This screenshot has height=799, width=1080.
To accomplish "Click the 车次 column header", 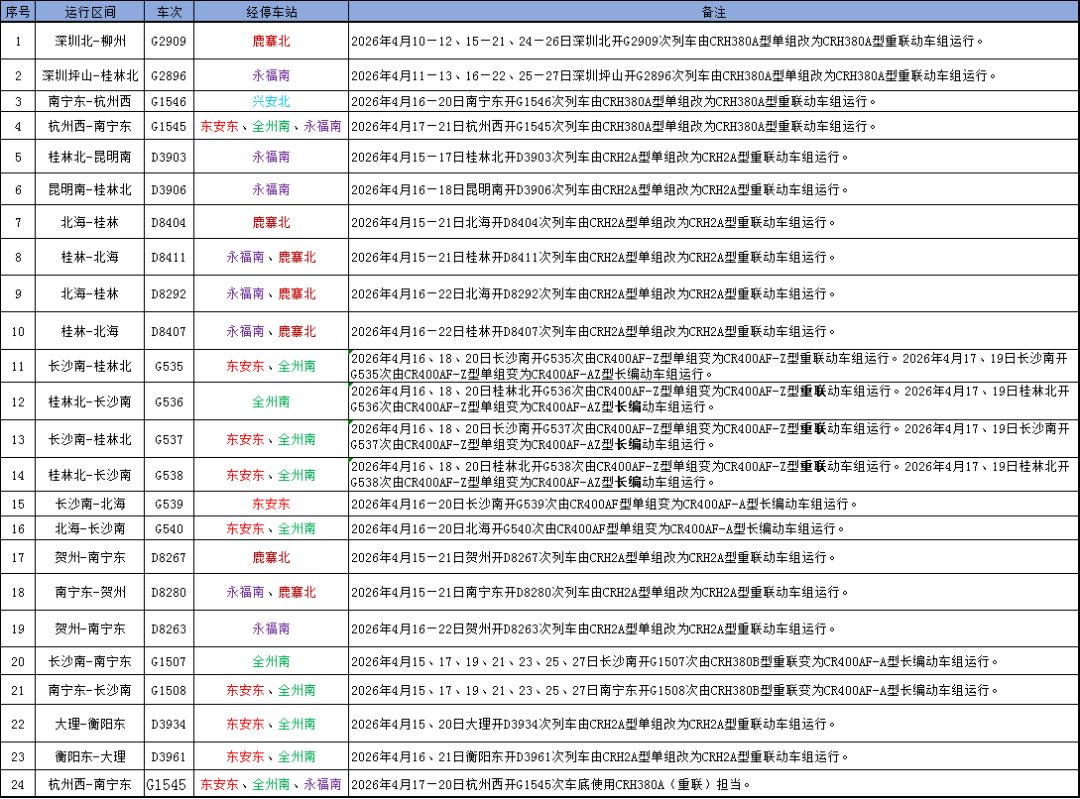I will click(x=168, y=12).
